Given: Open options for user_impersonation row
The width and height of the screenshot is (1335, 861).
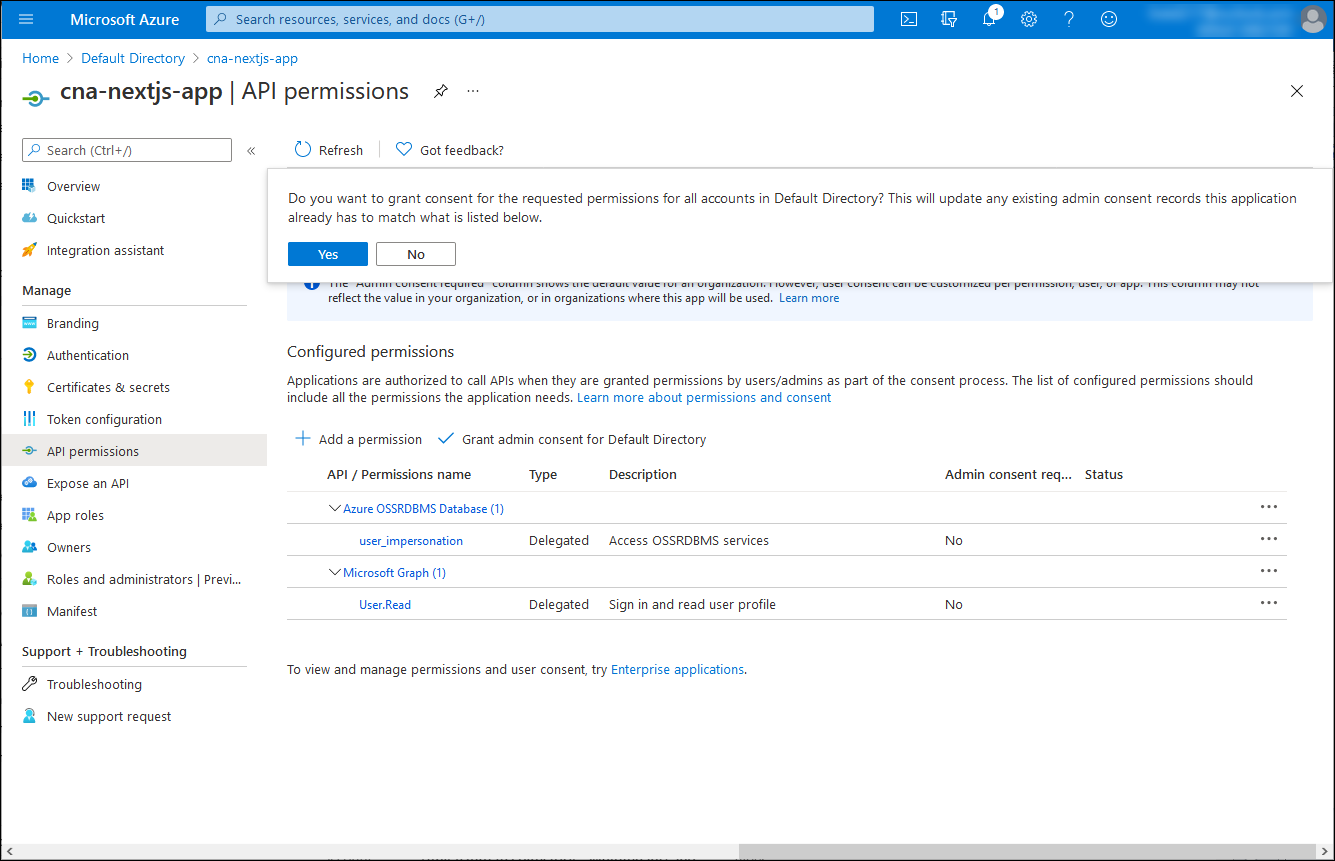Looking at the screenshot, I should click(1269, 539).
